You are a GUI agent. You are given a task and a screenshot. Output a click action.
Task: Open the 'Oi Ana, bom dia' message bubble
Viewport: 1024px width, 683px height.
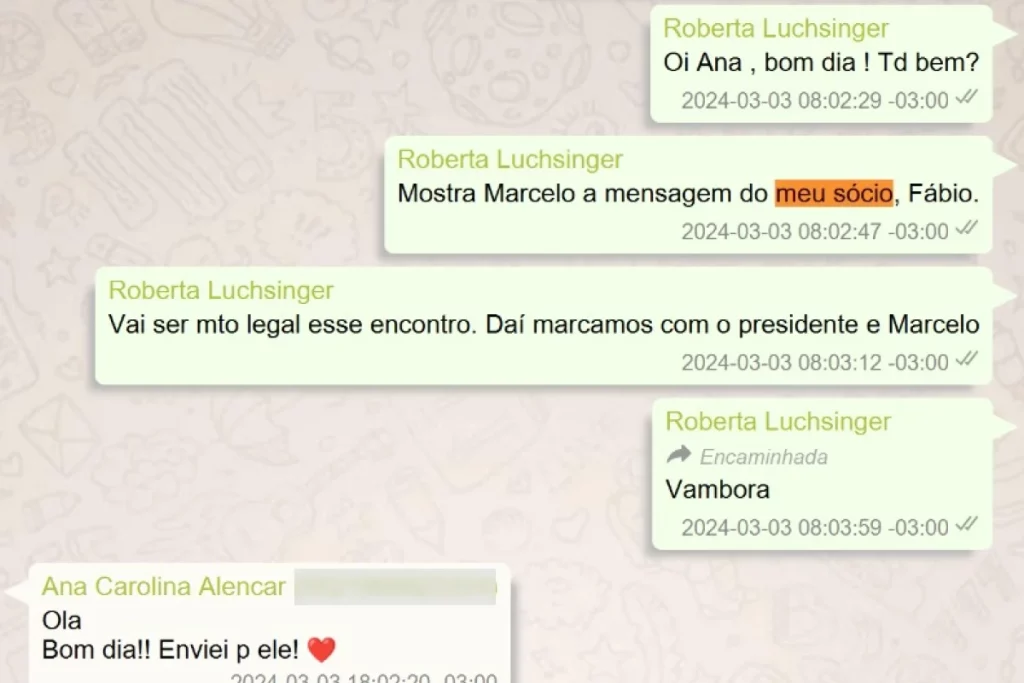click(x=822, y=64)
